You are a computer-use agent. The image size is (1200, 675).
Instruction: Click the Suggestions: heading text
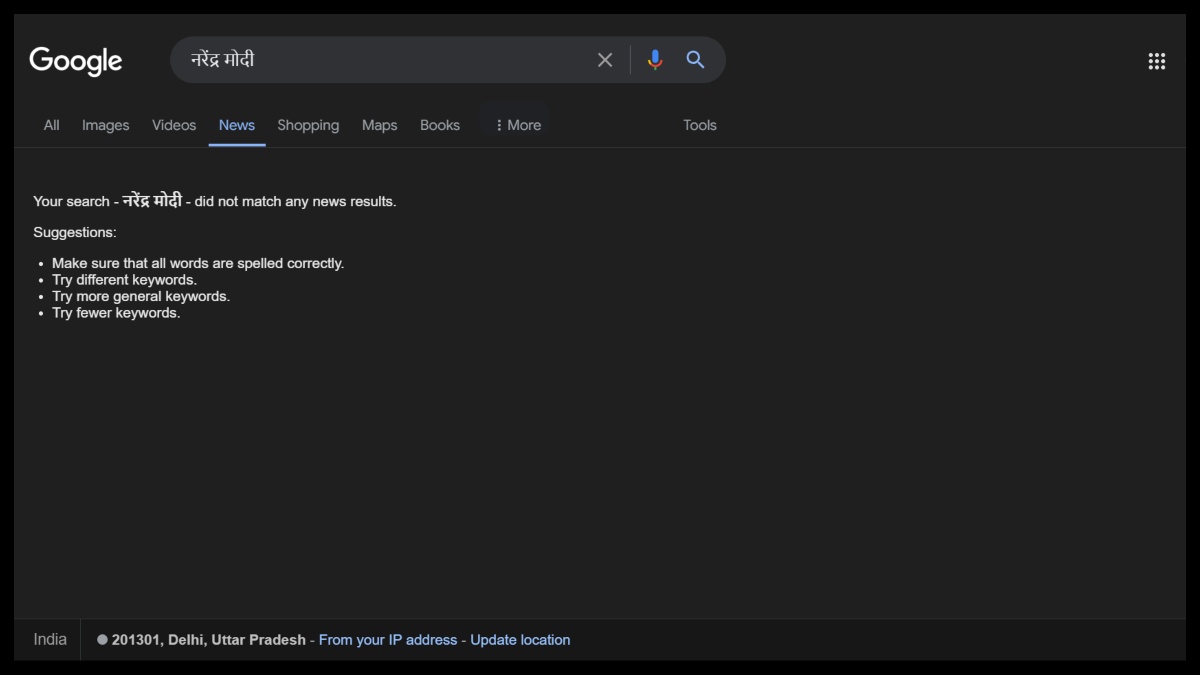tap(75, 232)
